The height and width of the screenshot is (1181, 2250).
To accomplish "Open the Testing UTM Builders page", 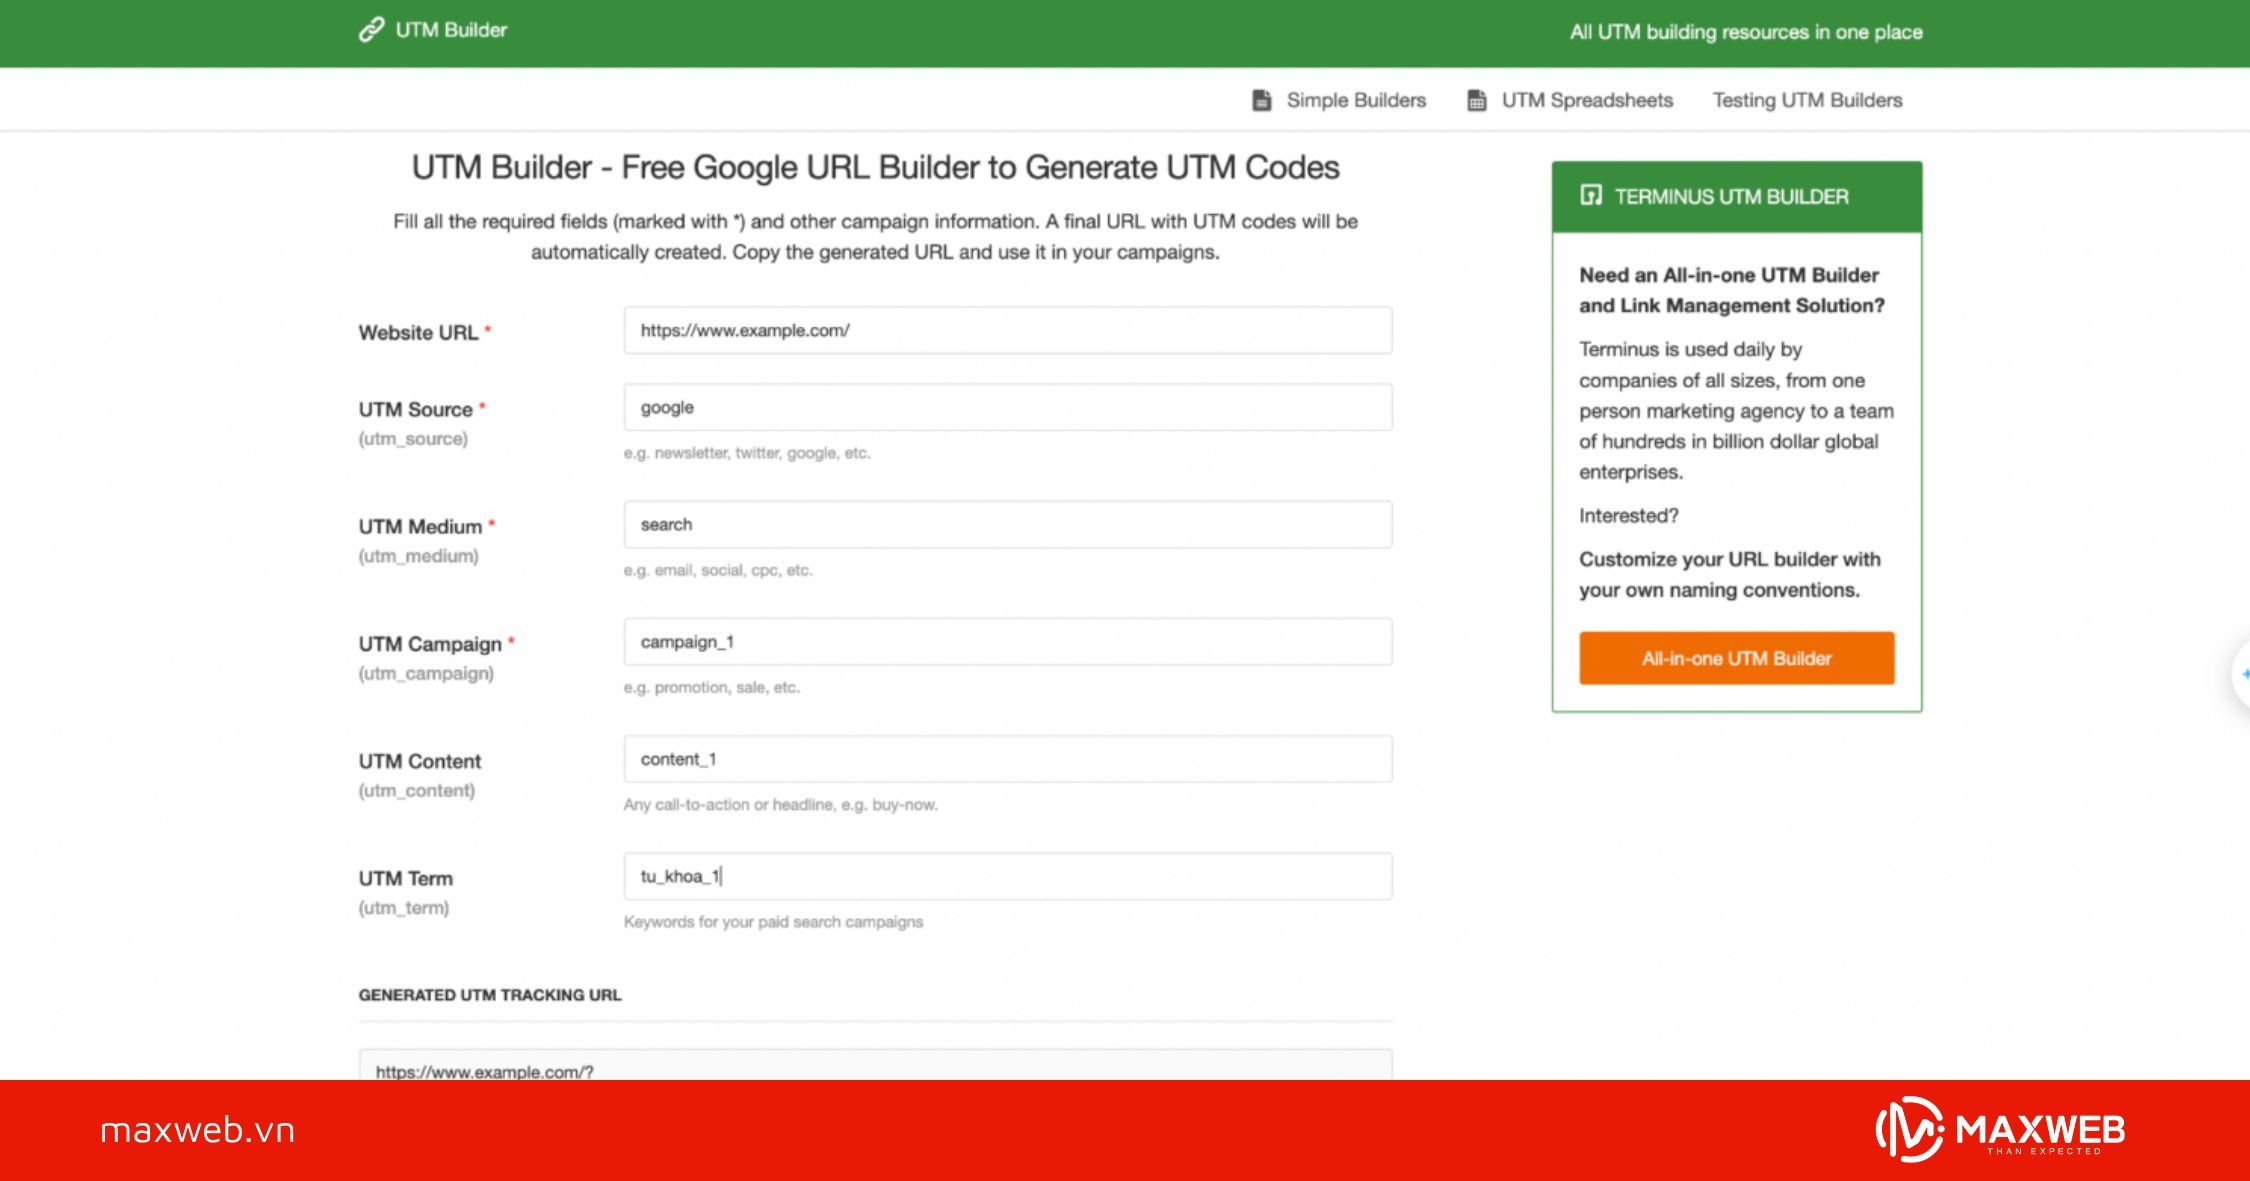I will 1807,99.
